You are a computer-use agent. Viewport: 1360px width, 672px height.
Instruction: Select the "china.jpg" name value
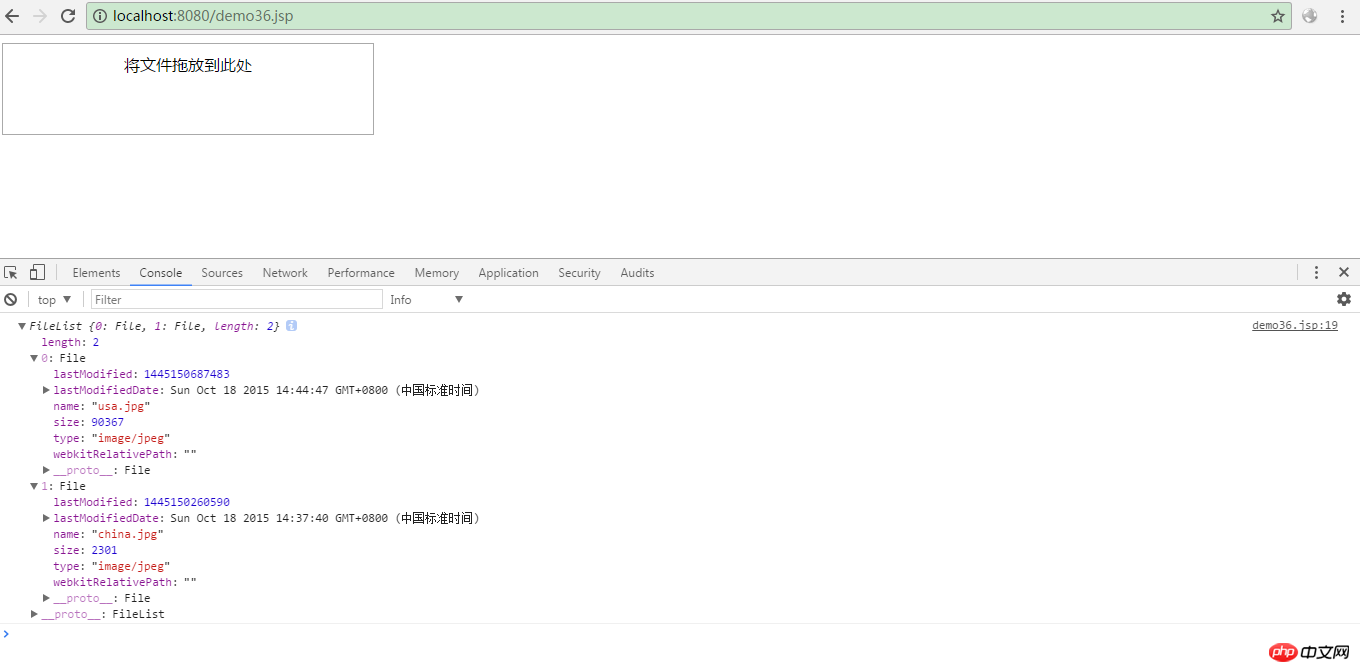(x=127, y=534)
